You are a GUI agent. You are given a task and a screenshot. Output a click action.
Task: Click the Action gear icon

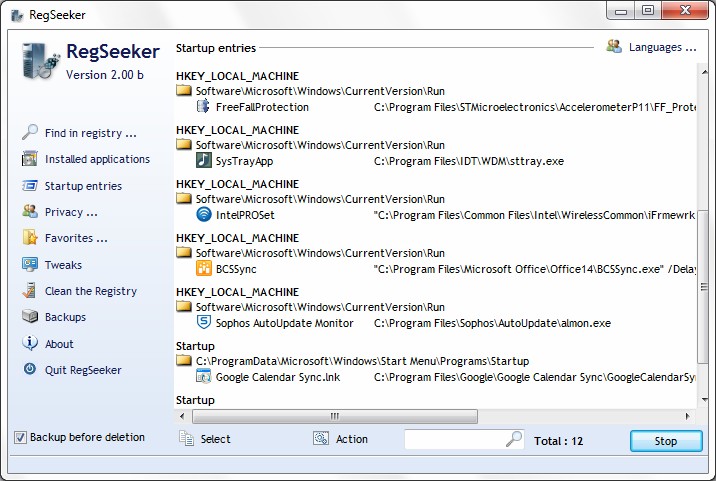pos(321,439)
